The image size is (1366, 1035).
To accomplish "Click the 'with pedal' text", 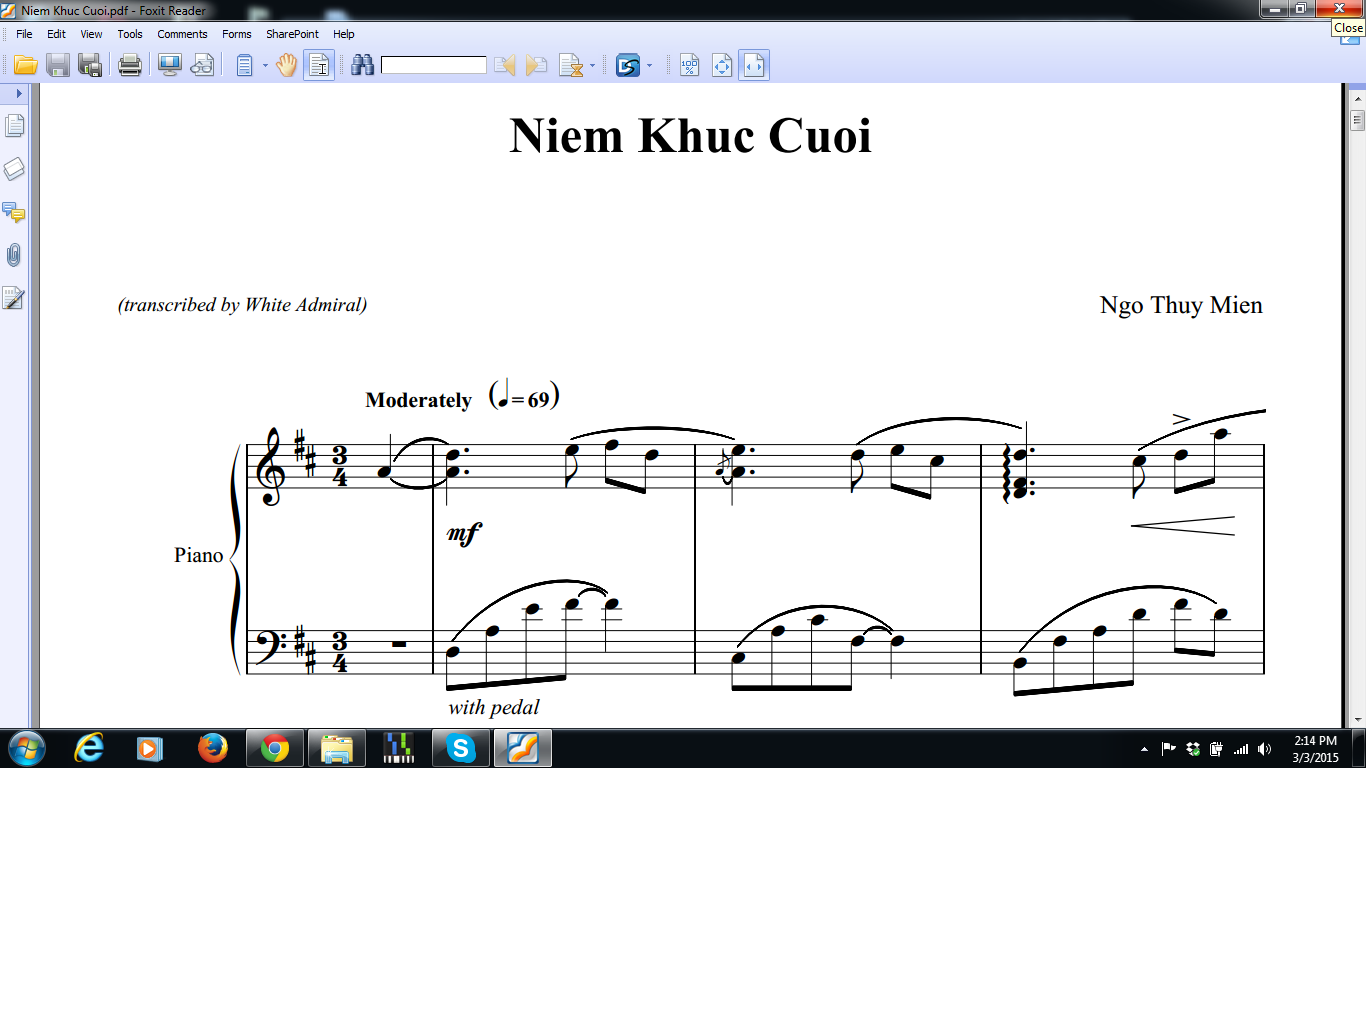I will [x=494, y=708].
